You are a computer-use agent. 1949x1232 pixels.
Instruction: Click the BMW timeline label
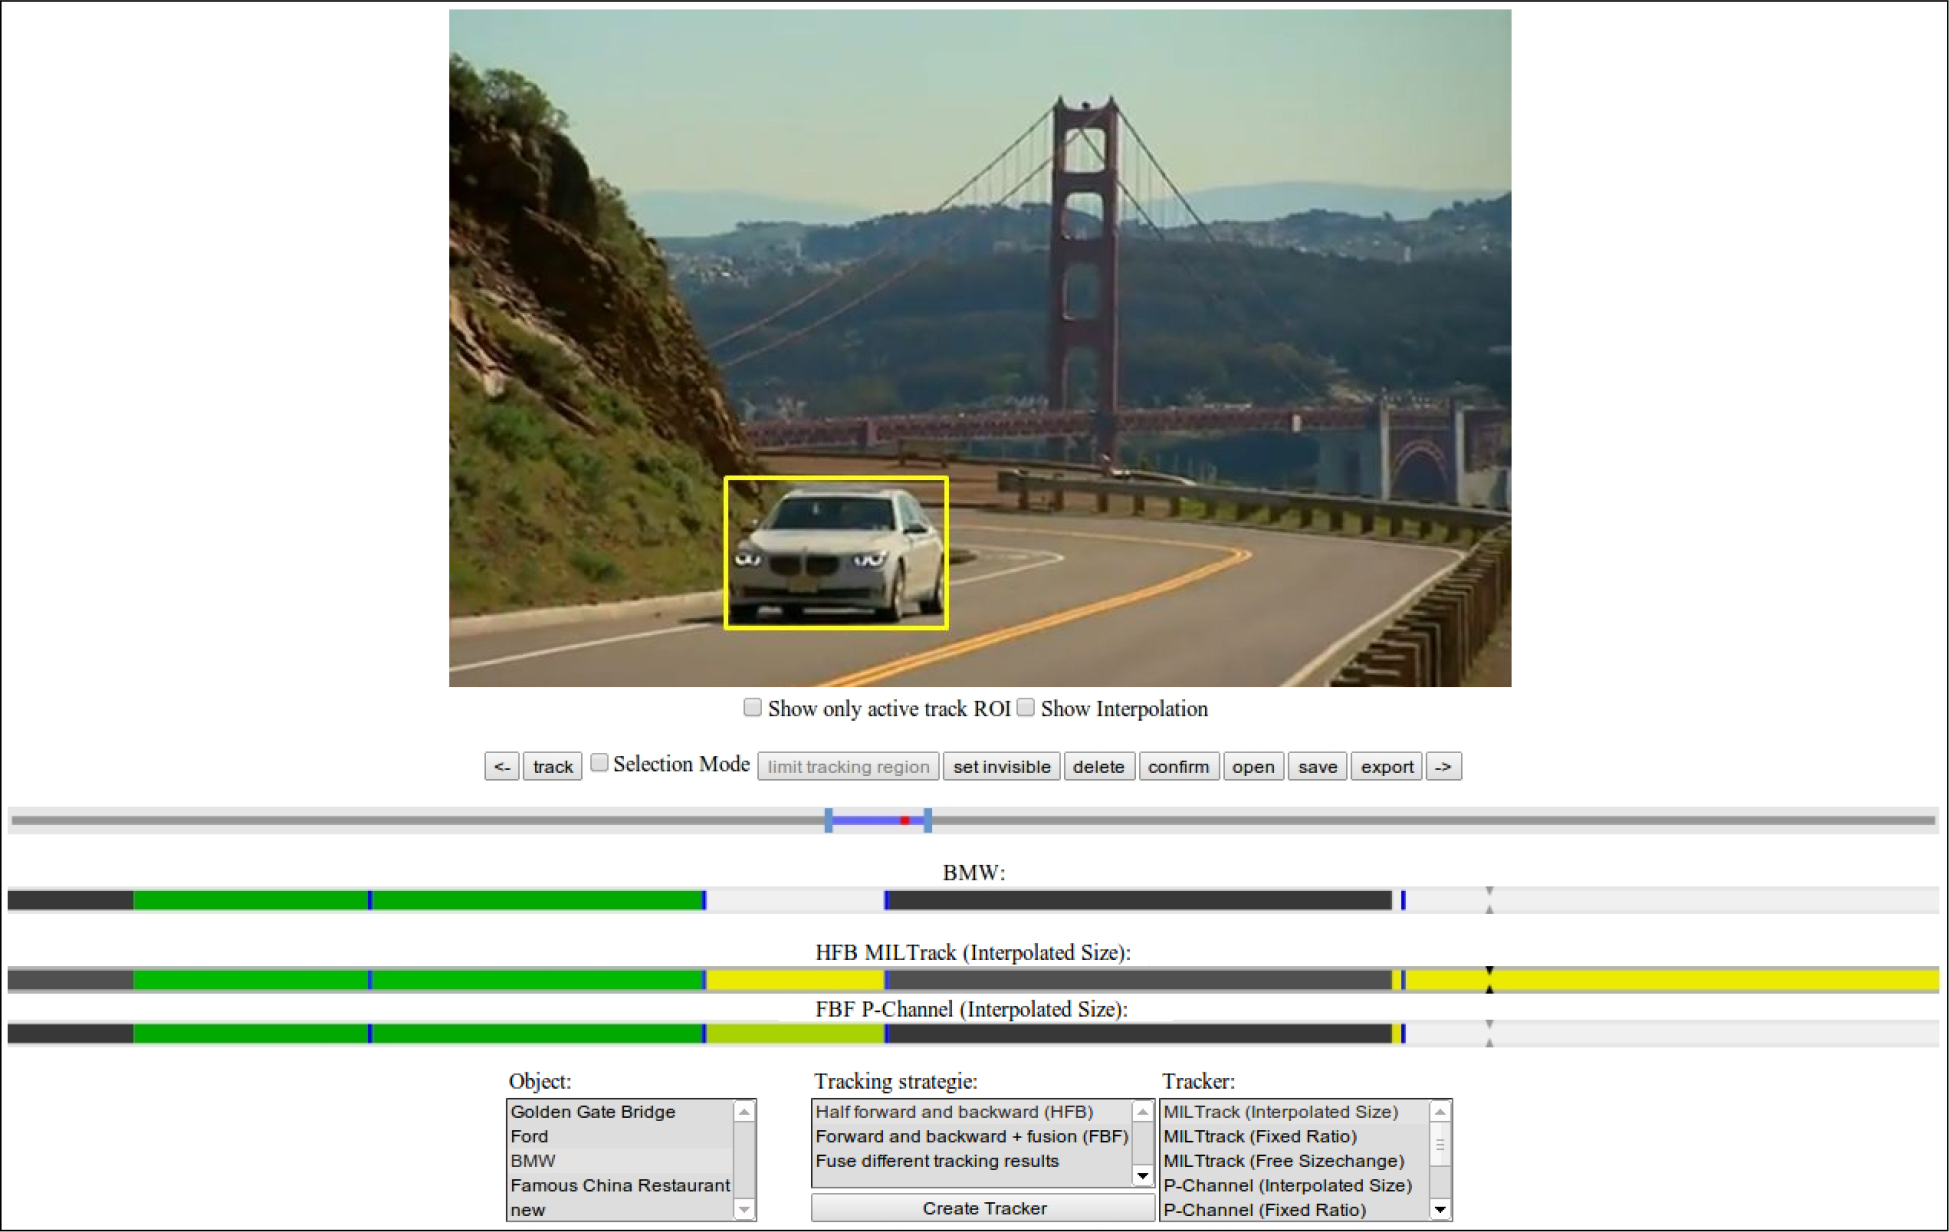pos(973,872)
